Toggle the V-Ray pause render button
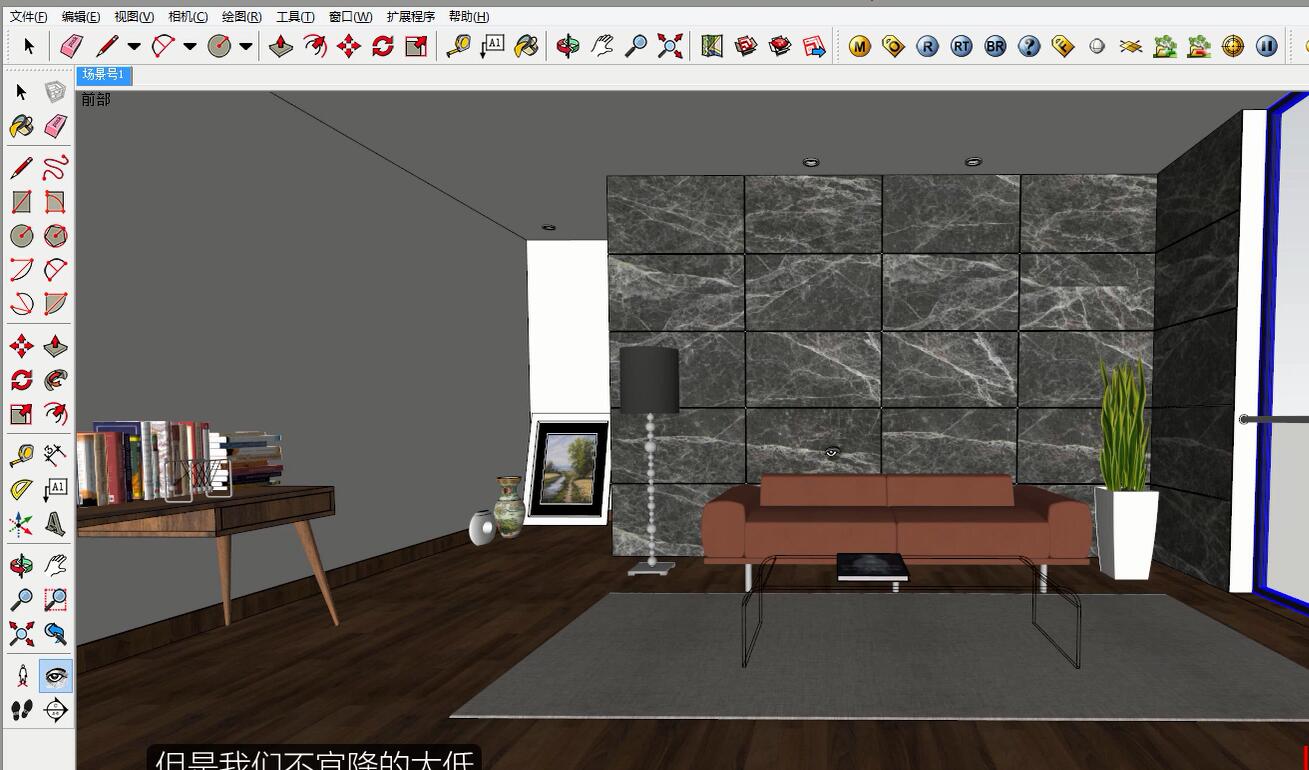Viewport: 1309px width, 770px height. tap(1267, 46)
